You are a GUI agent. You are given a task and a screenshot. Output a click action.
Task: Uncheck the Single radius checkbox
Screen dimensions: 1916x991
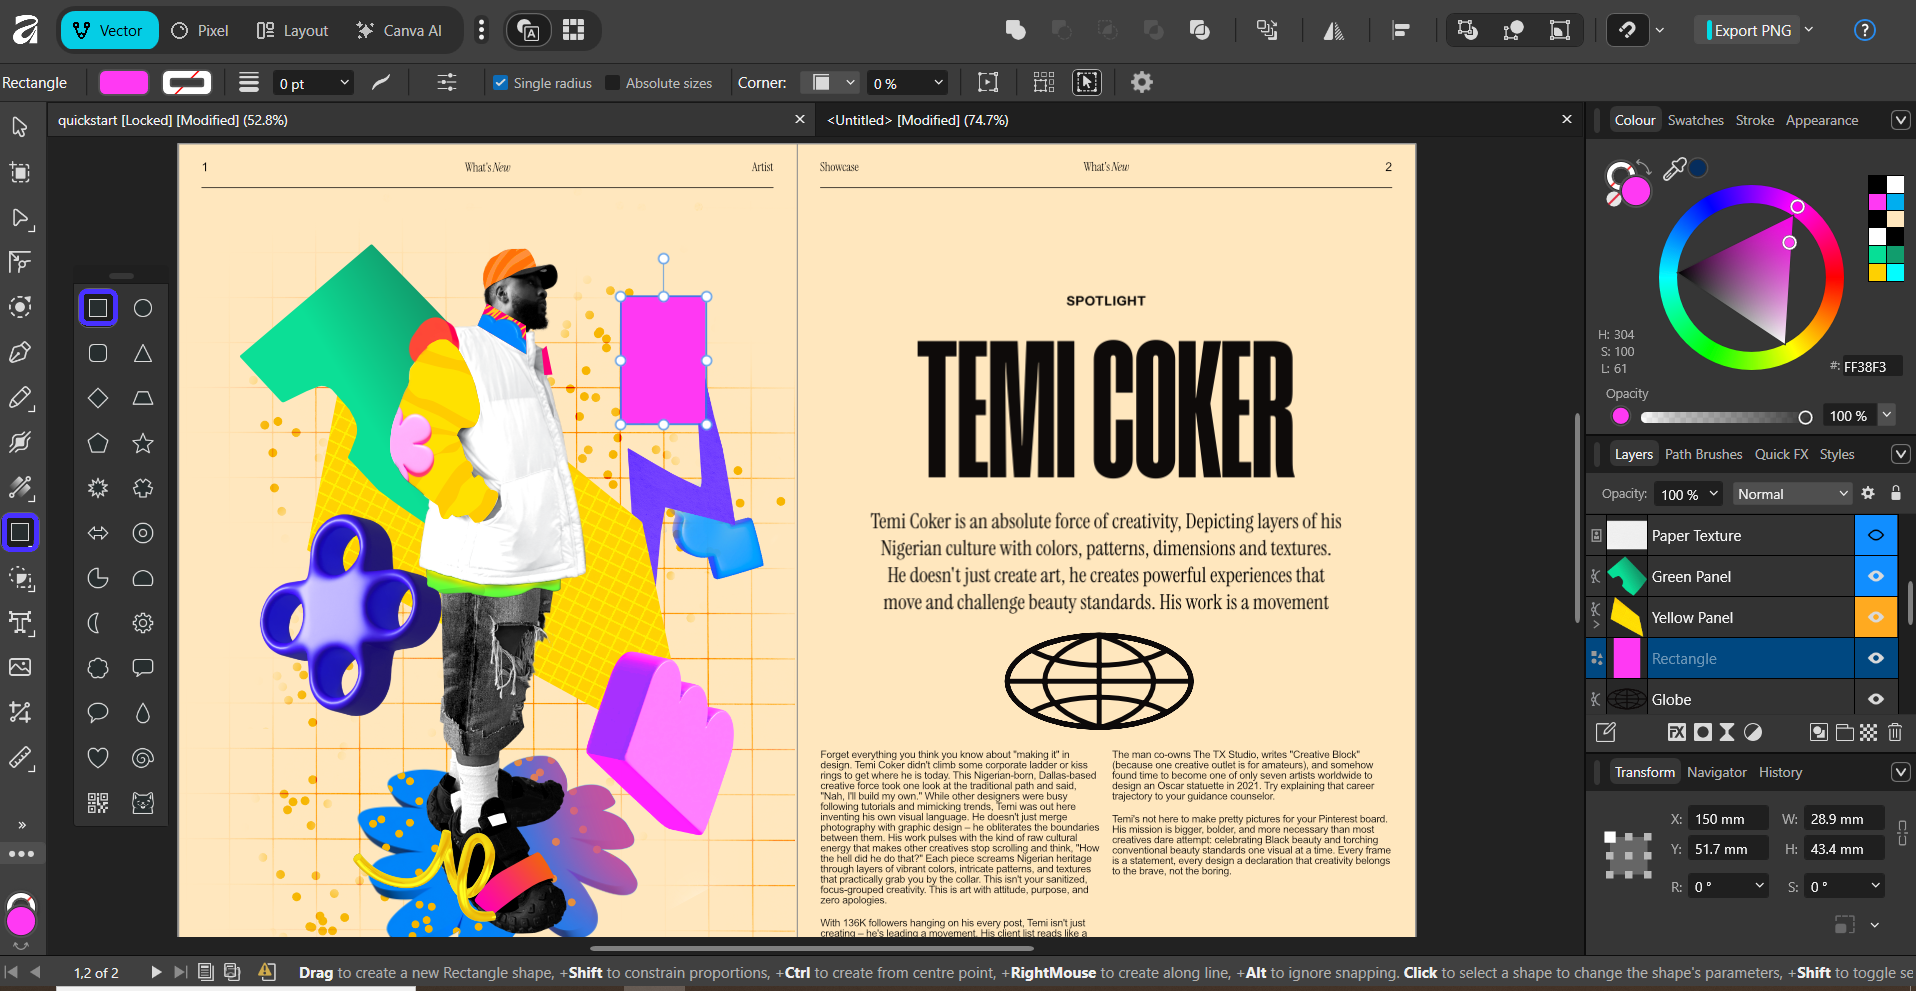501,83
